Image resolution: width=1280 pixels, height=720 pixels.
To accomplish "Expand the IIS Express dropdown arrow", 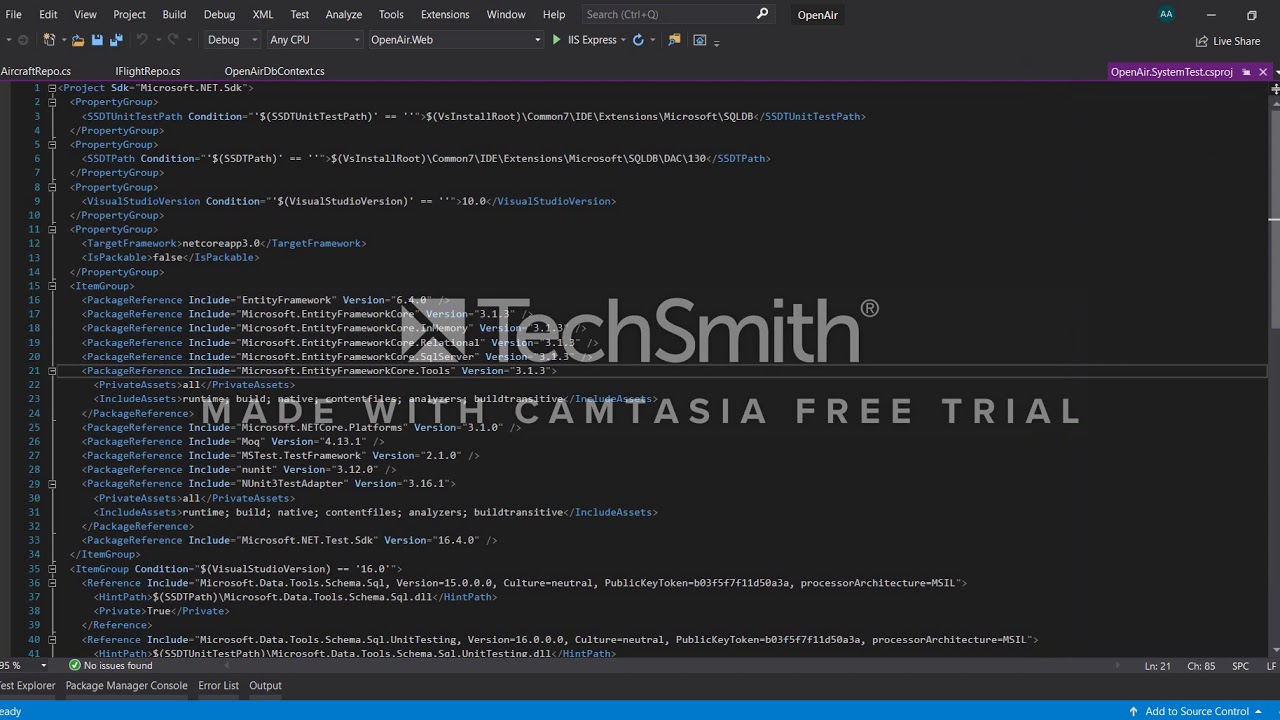I will click(623, 40).
